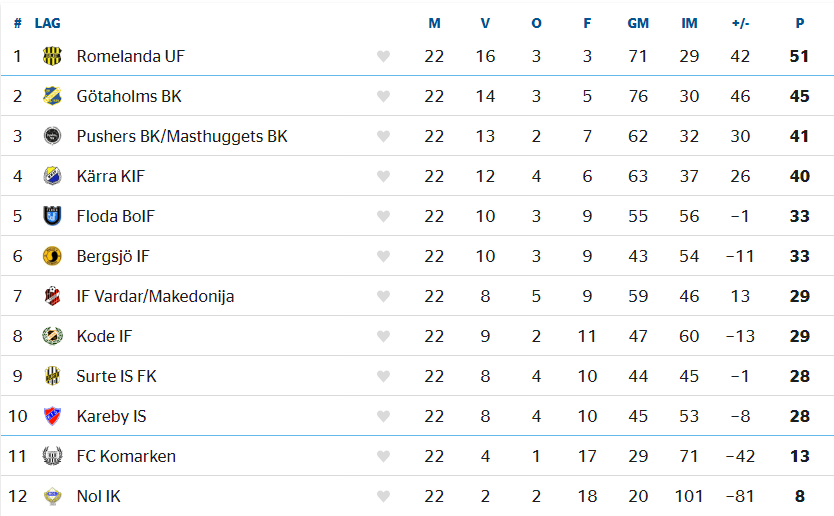Favorite Romelanda UF with the heart
The image size is (834, 516).
(383, 56)
